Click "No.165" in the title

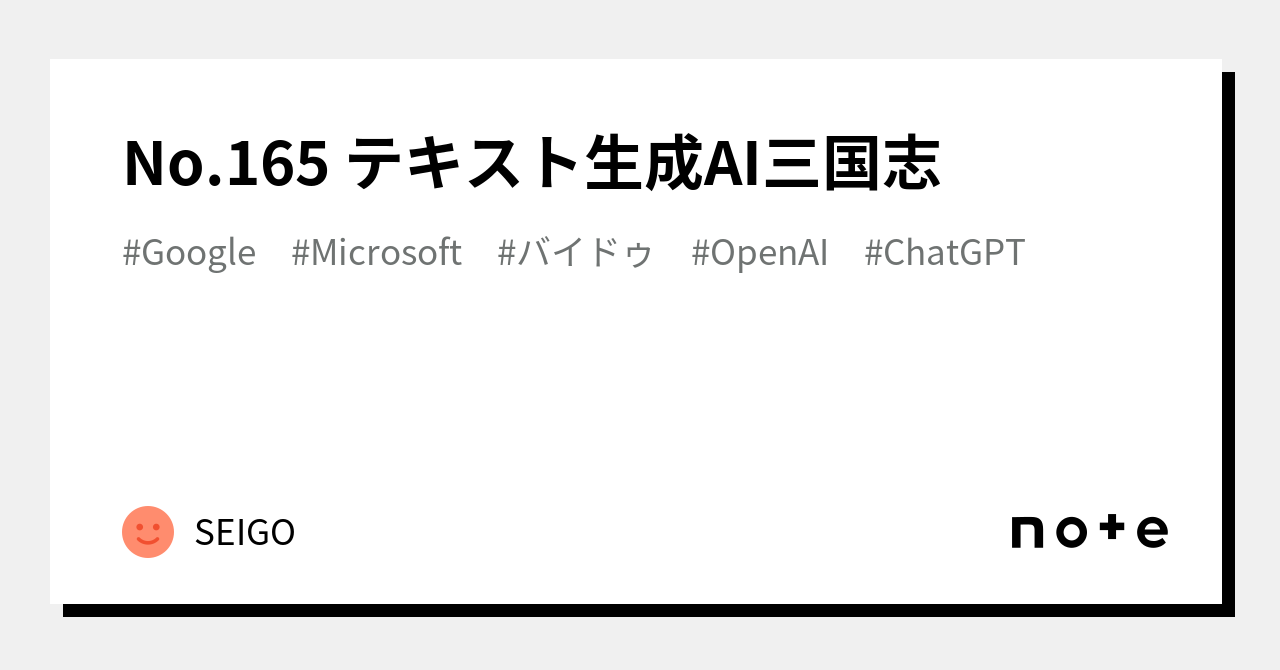(226, 164)
